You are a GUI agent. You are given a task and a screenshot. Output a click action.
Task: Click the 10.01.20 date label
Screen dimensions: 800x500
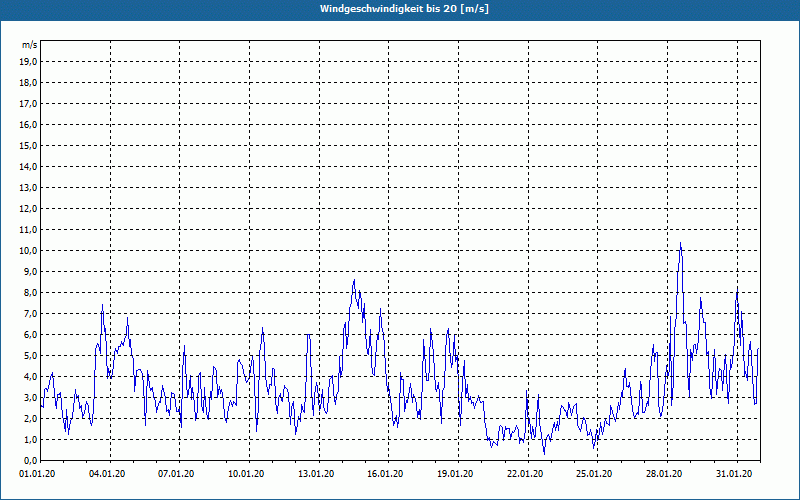(x=246, y=473)
